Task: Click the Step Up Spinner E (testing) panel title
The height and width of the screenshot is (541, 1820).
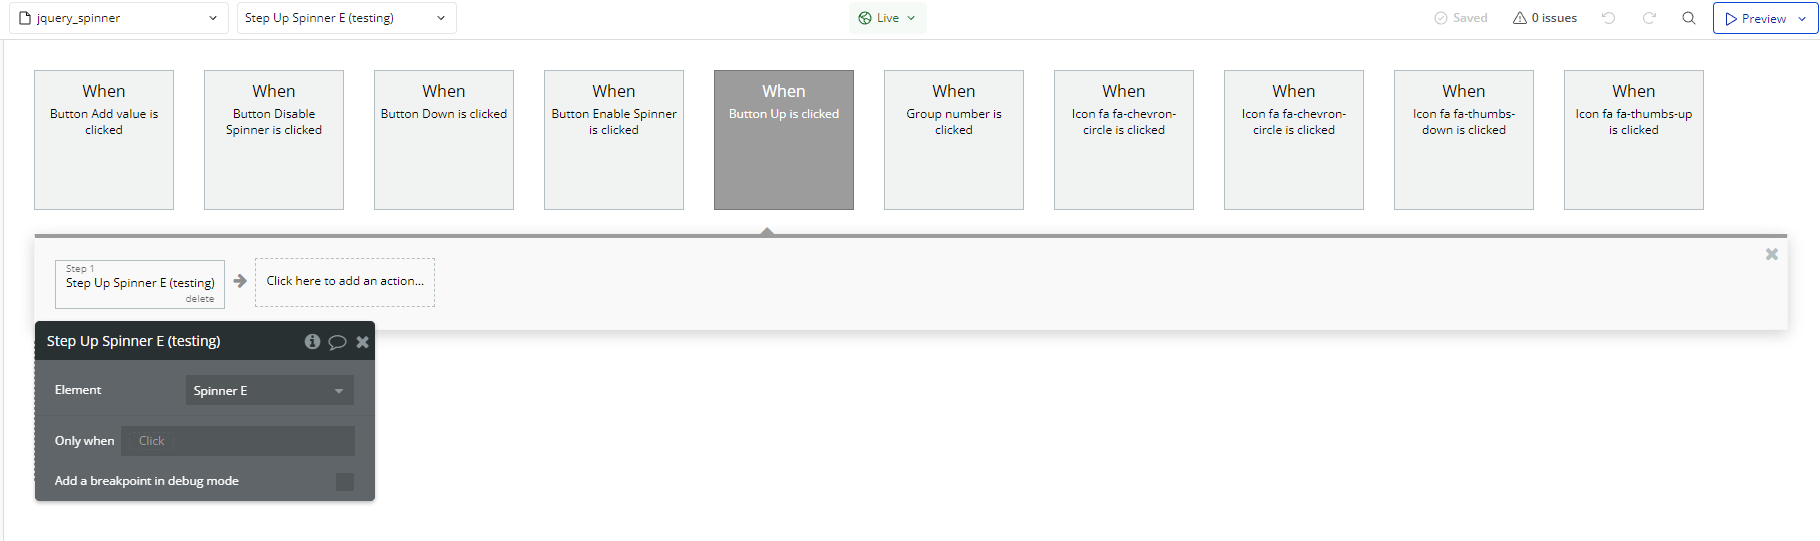Action: pos(133,341)
